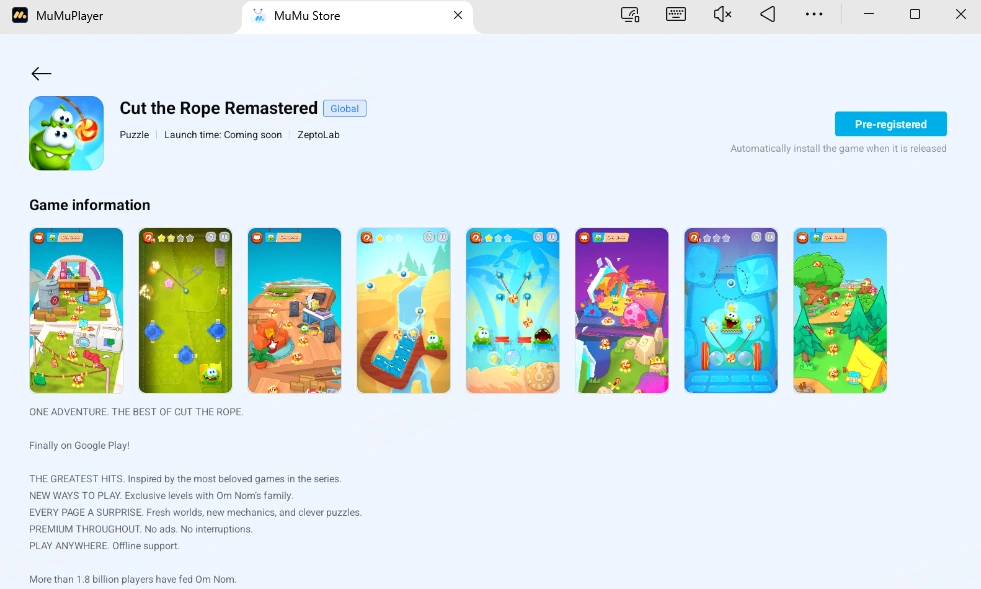Image resolution: width=981 pixels, height=589 pixels.
Task: Click the ZeptoLab developer name
Action: click(318, 135)
